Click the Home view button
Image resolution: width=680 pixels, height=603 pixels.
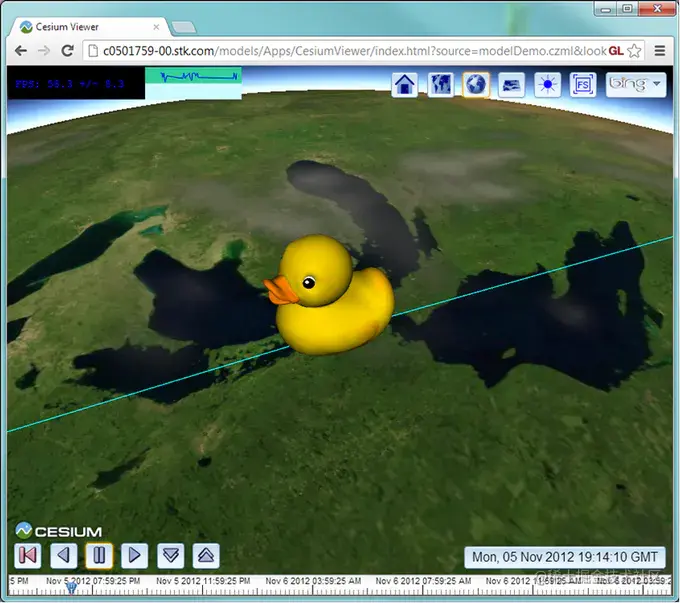point(405,84)
